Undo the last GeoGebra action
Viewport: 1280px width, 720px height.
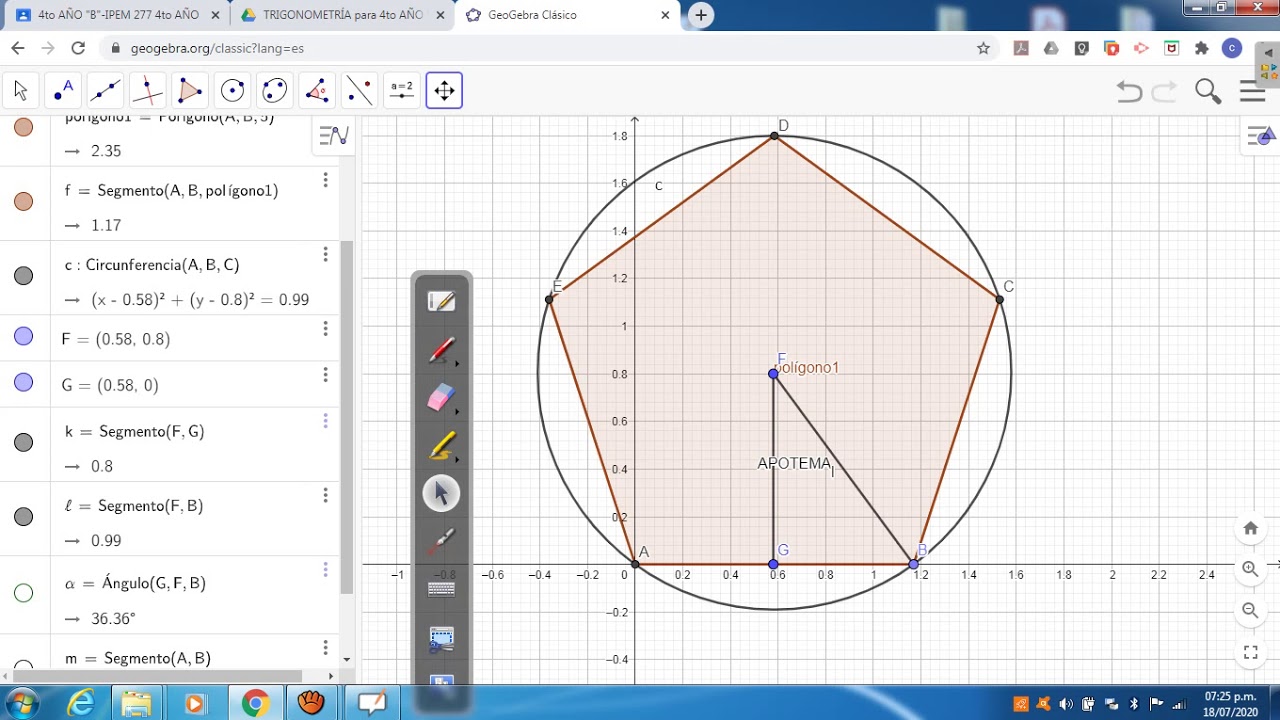point(1129,92)
